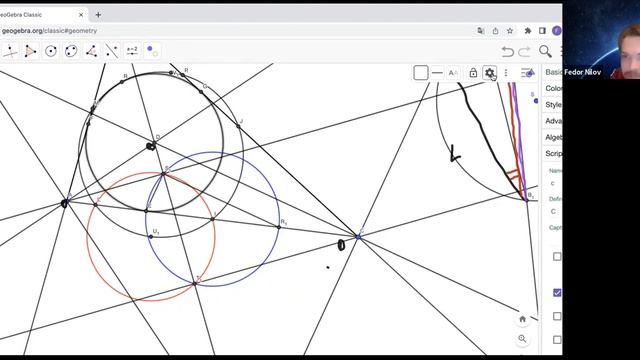640x360 pixels.
Task: Click the browser share icon
Action: point(496,31)
